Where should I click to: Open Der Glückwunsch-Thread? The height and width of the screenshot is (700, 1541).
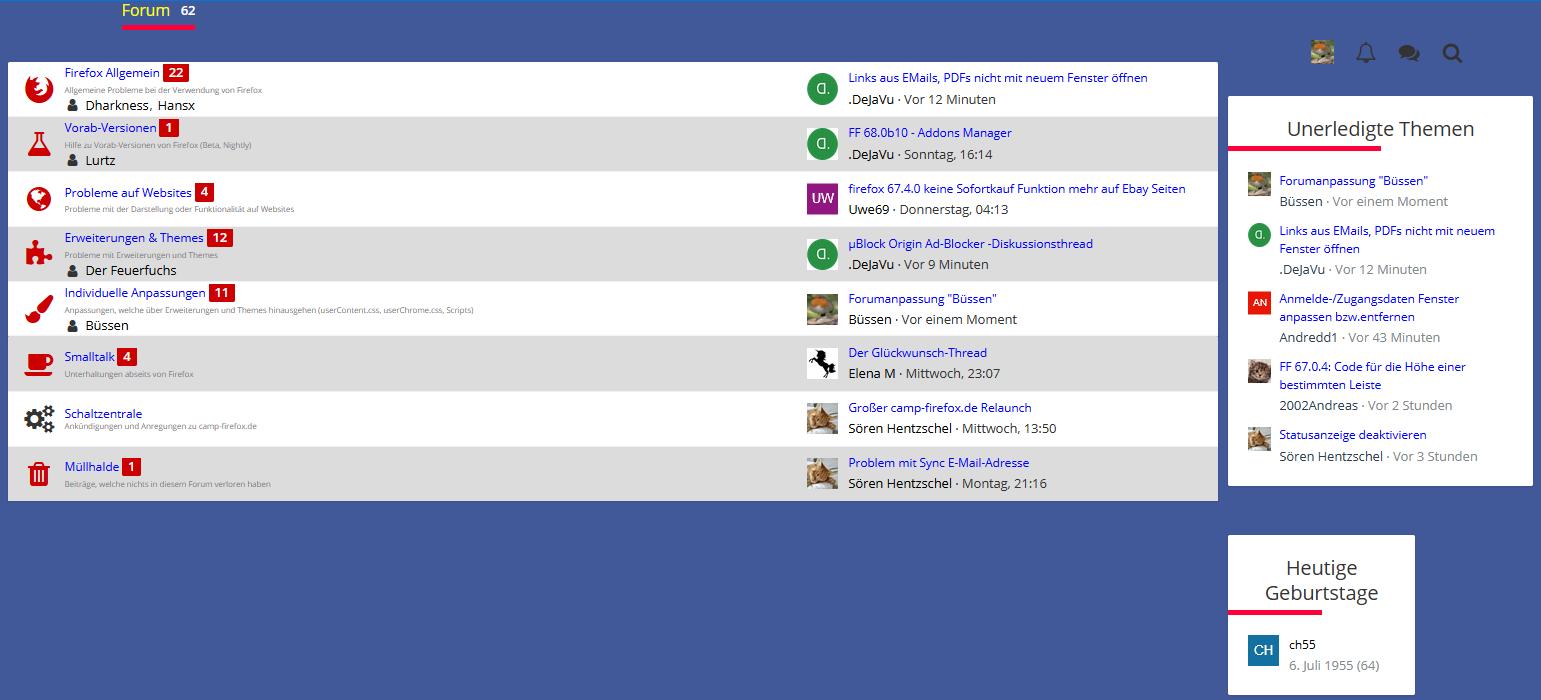click(918, 353)
